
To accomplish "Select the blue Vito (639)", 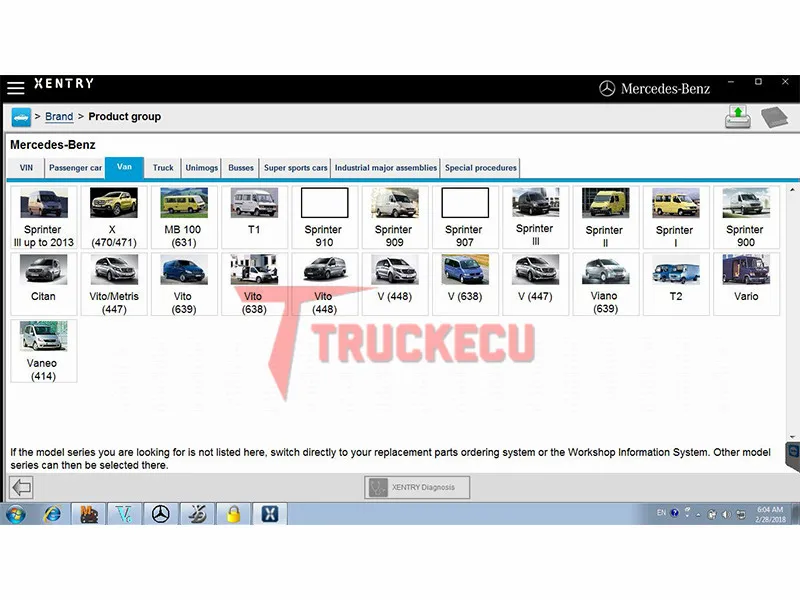I will coord(184,284).
